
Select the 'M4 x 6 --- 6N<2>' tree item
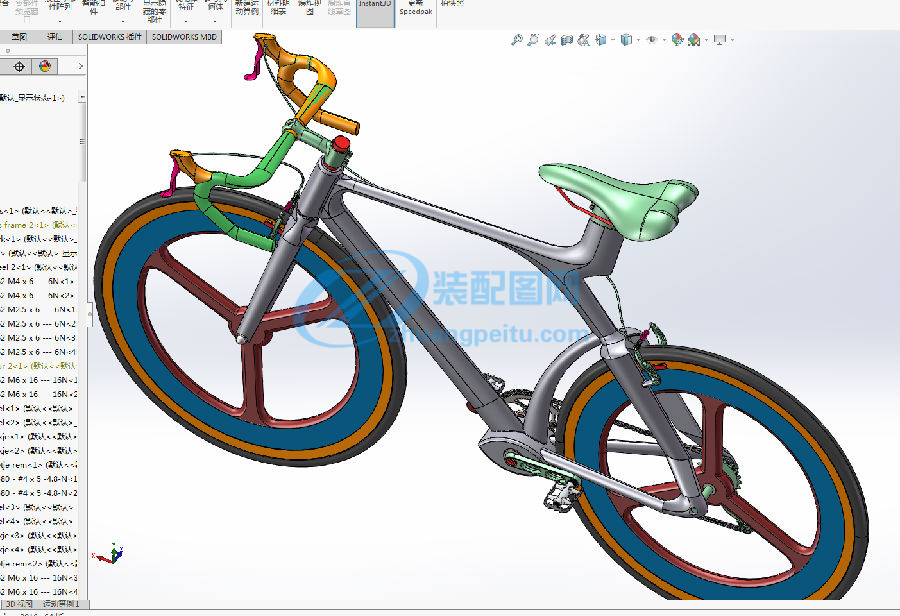click(38, 296)
